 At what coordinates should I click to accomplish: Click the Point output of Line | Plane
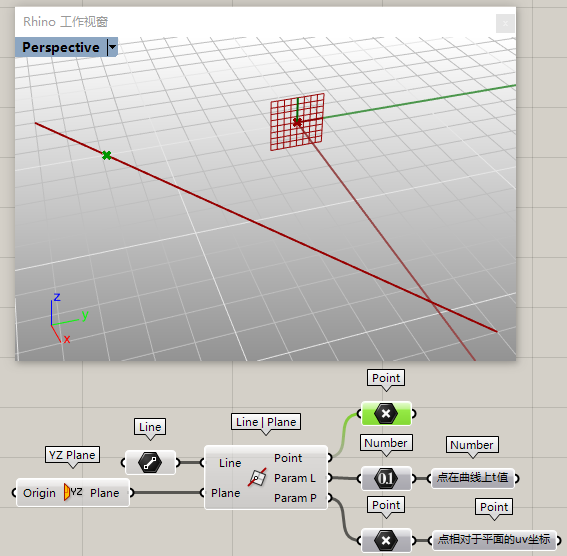[288, 458]
